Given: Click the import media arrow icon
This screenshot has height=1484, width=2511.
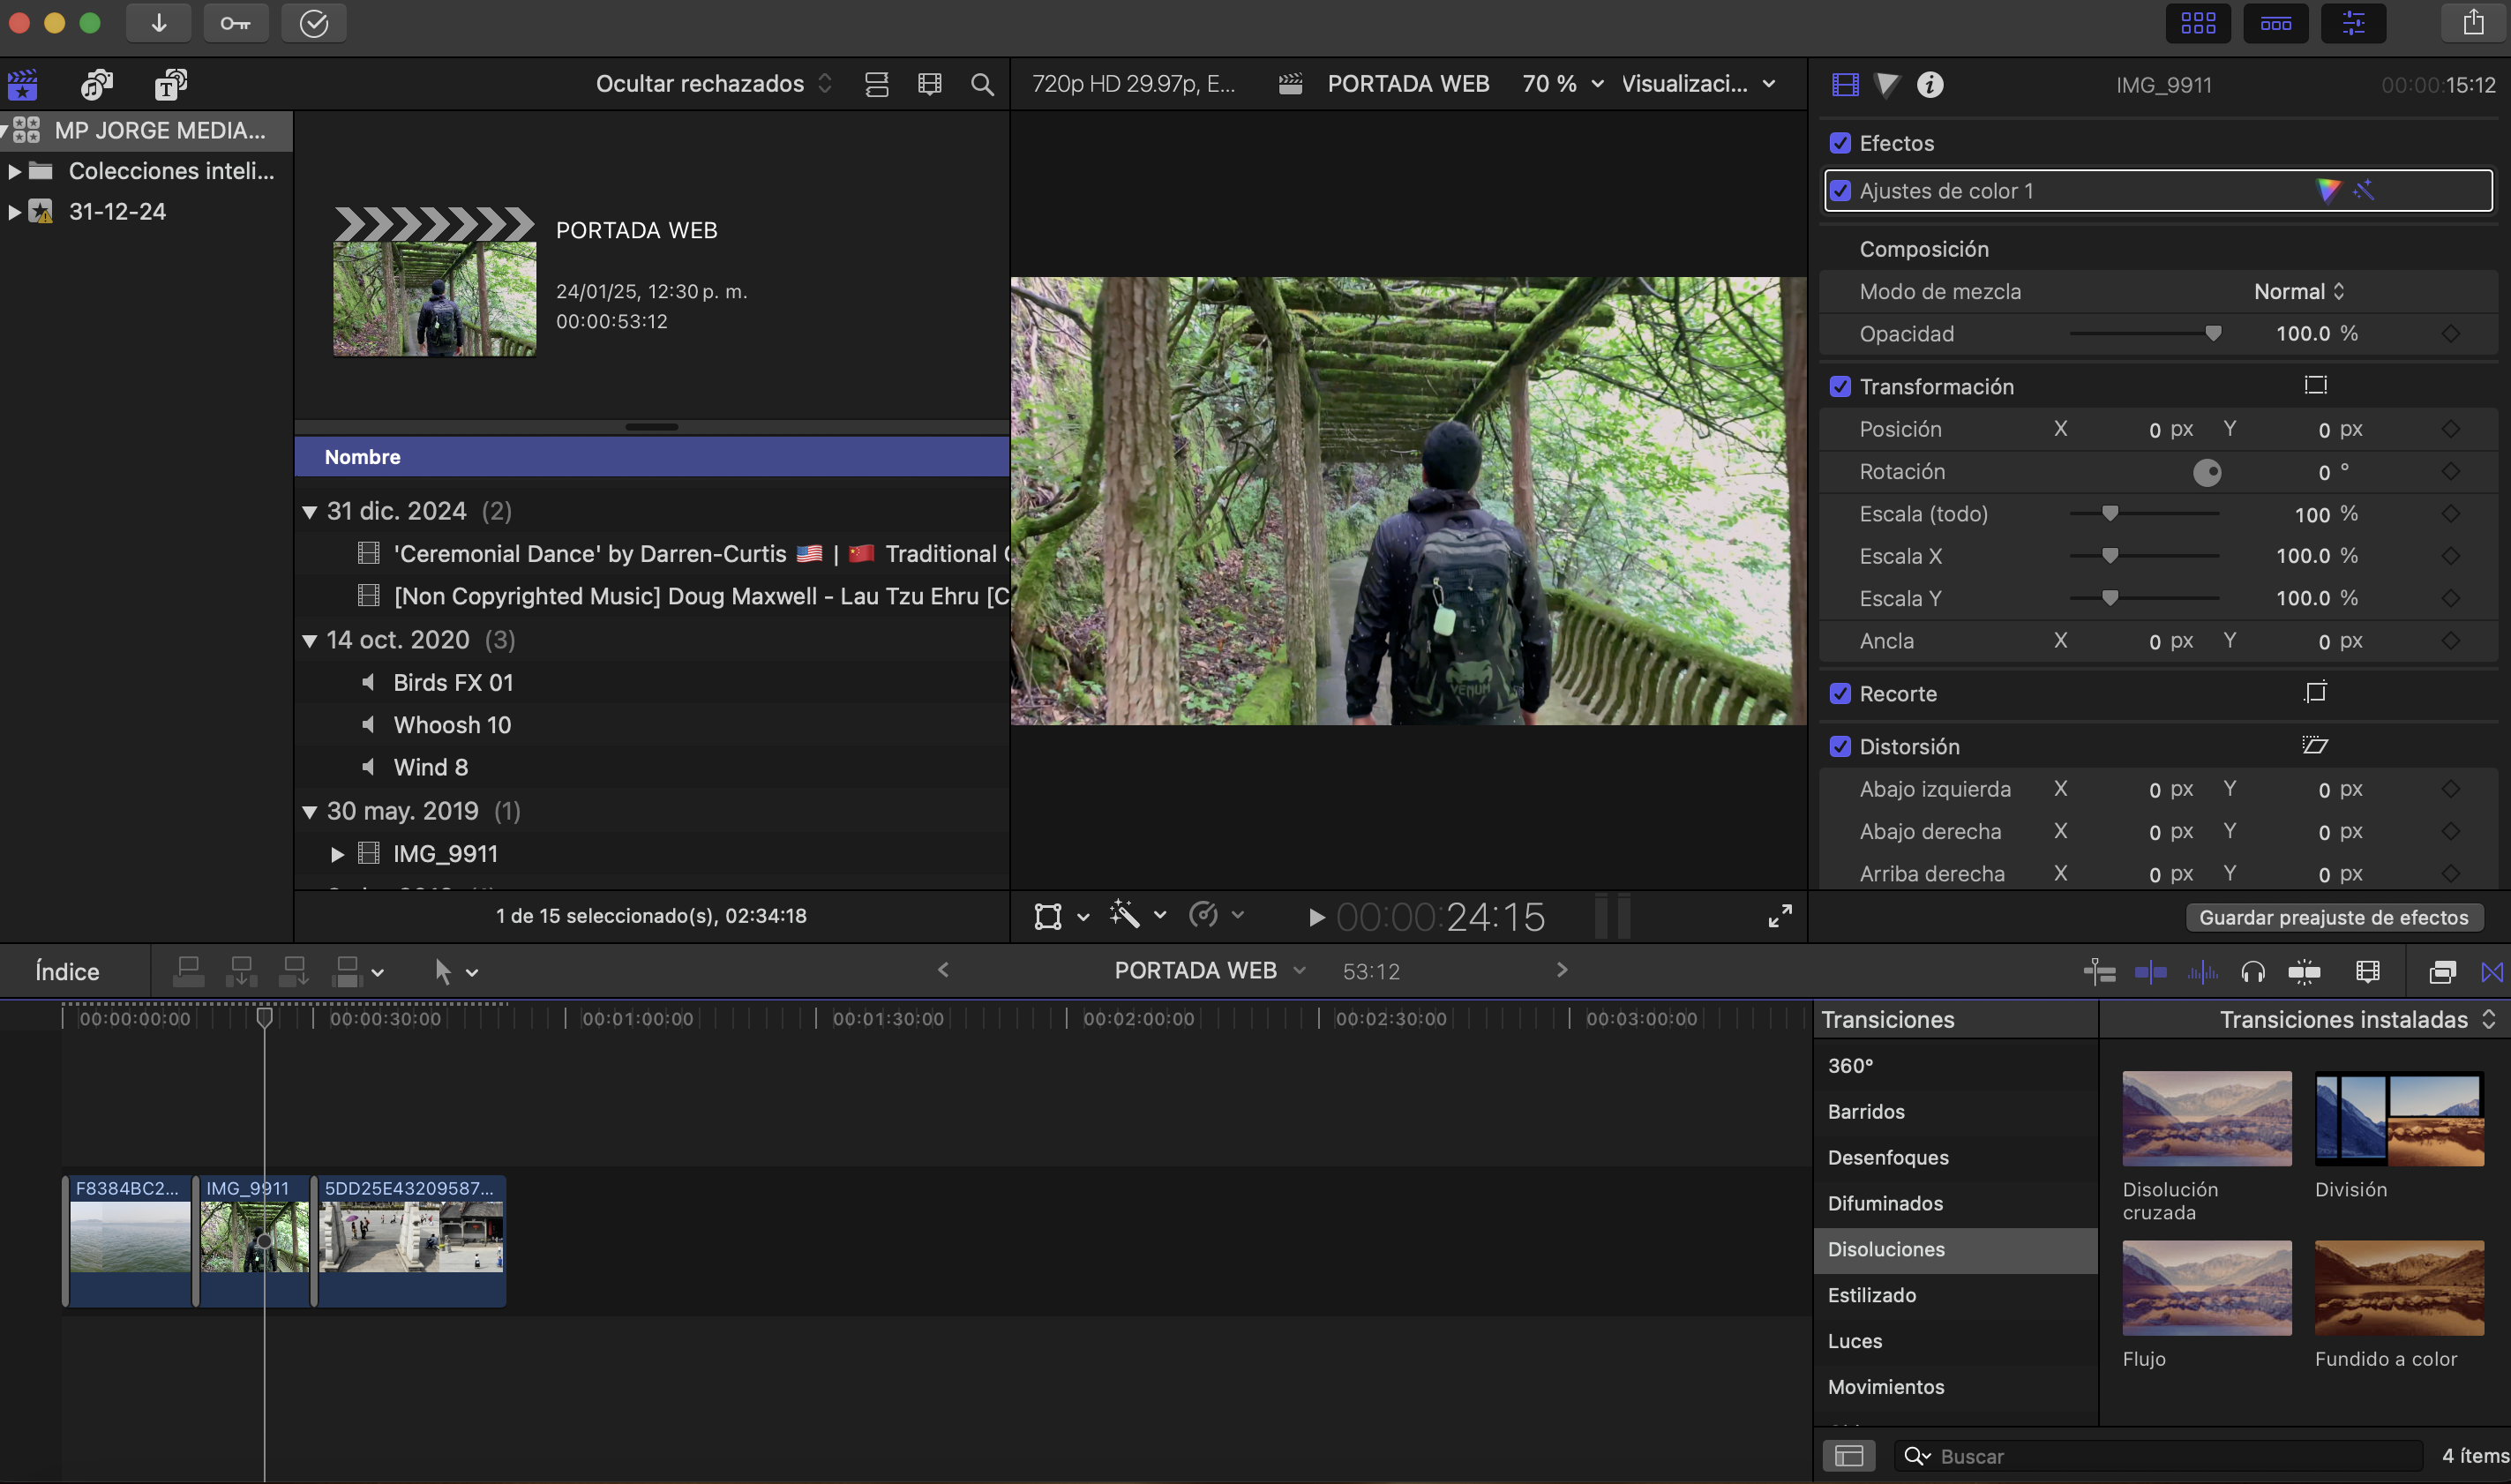Looking at the screenshot, I should click(158, 23).
